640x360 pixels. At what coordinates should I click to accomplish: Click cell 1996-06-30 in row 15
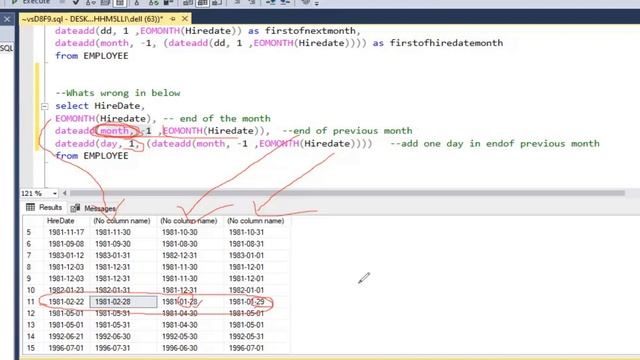[x=180, y=348]
